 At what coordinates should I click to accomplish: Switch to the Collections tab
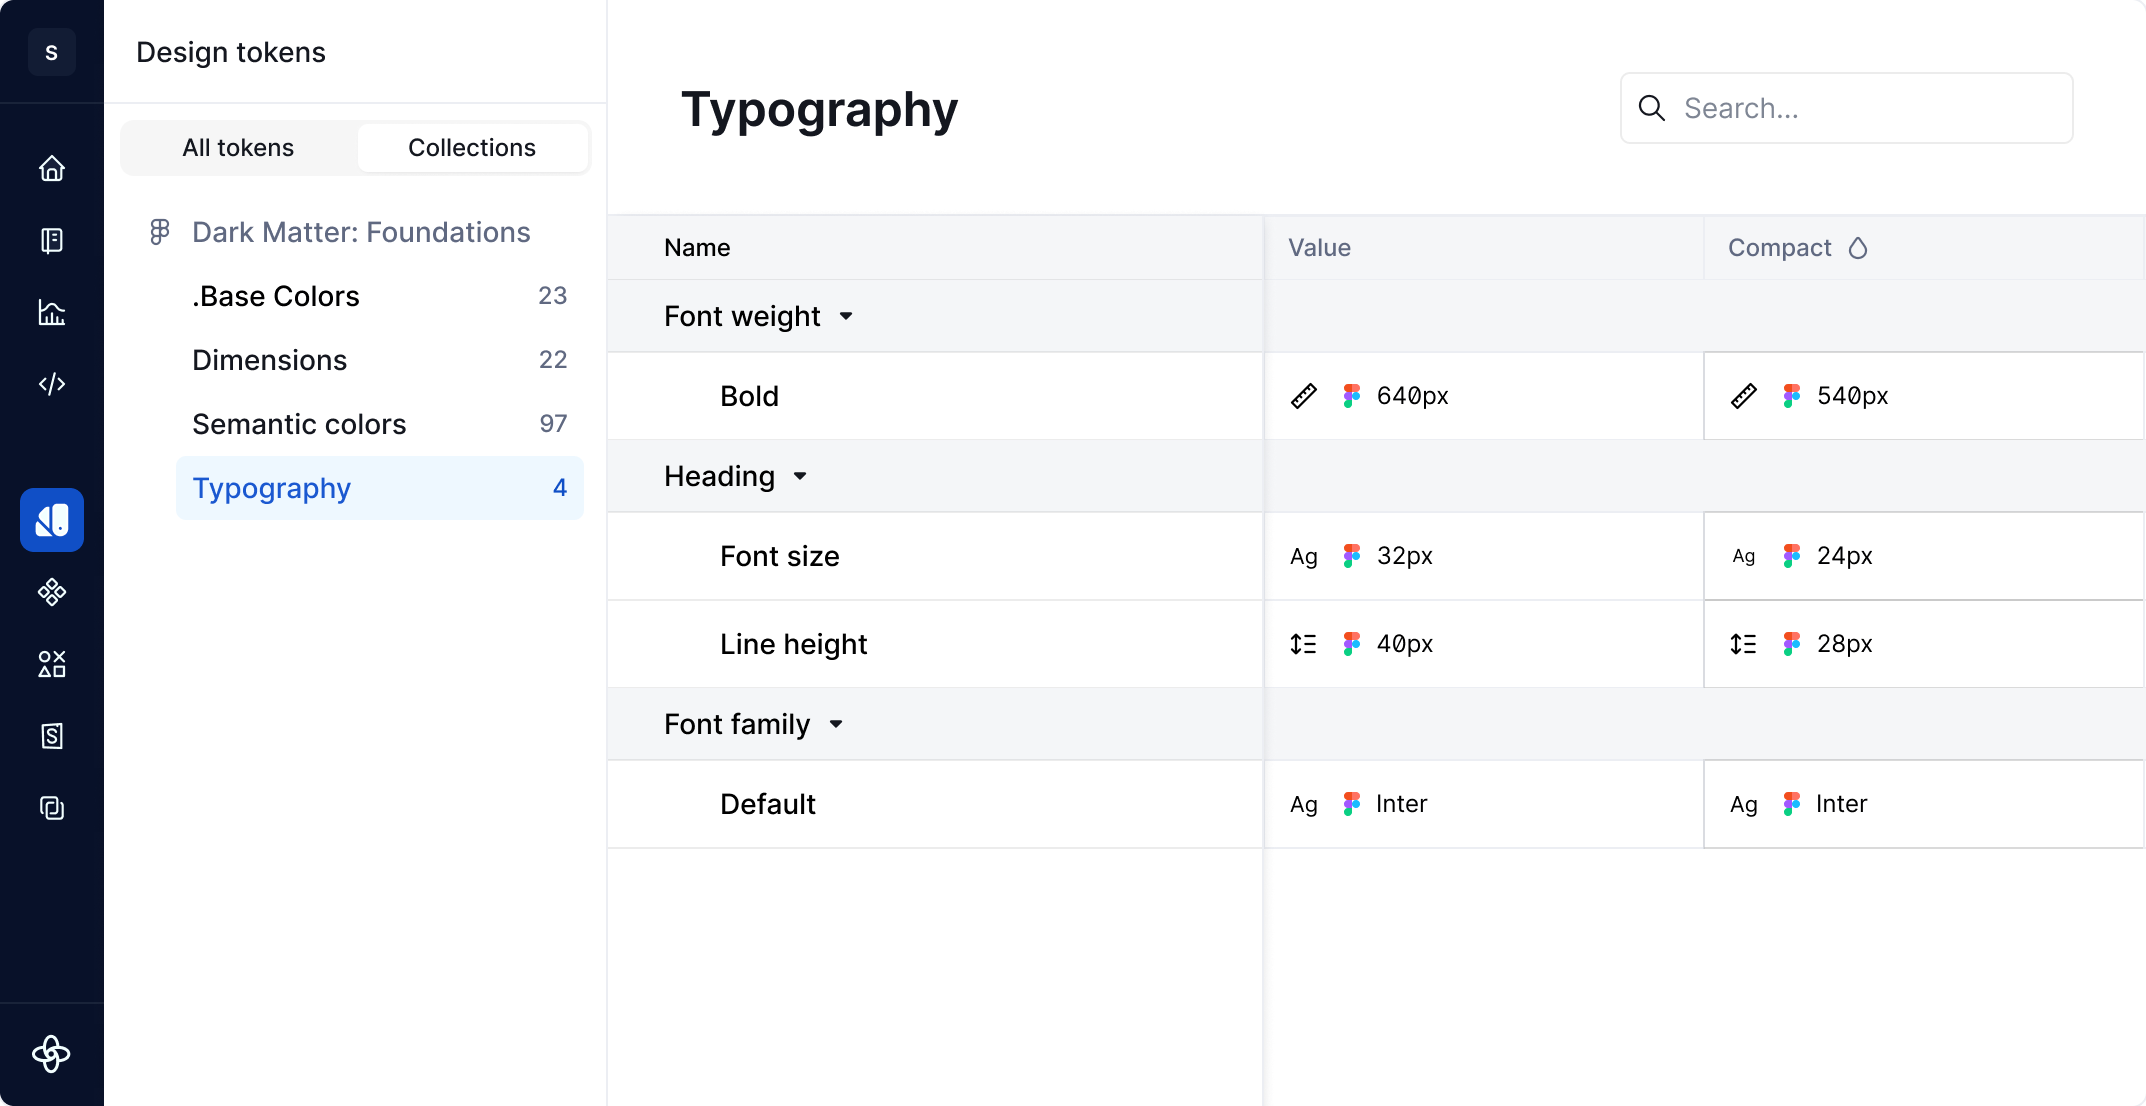(472, 147)
